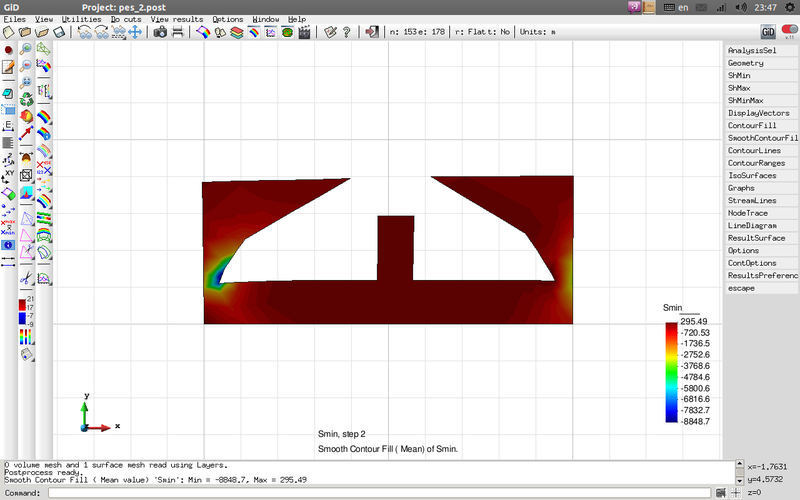Viewport: 800px width, 500px height.
Task: Click the floppy disk save icon
Action: click(x=59, y=32)
